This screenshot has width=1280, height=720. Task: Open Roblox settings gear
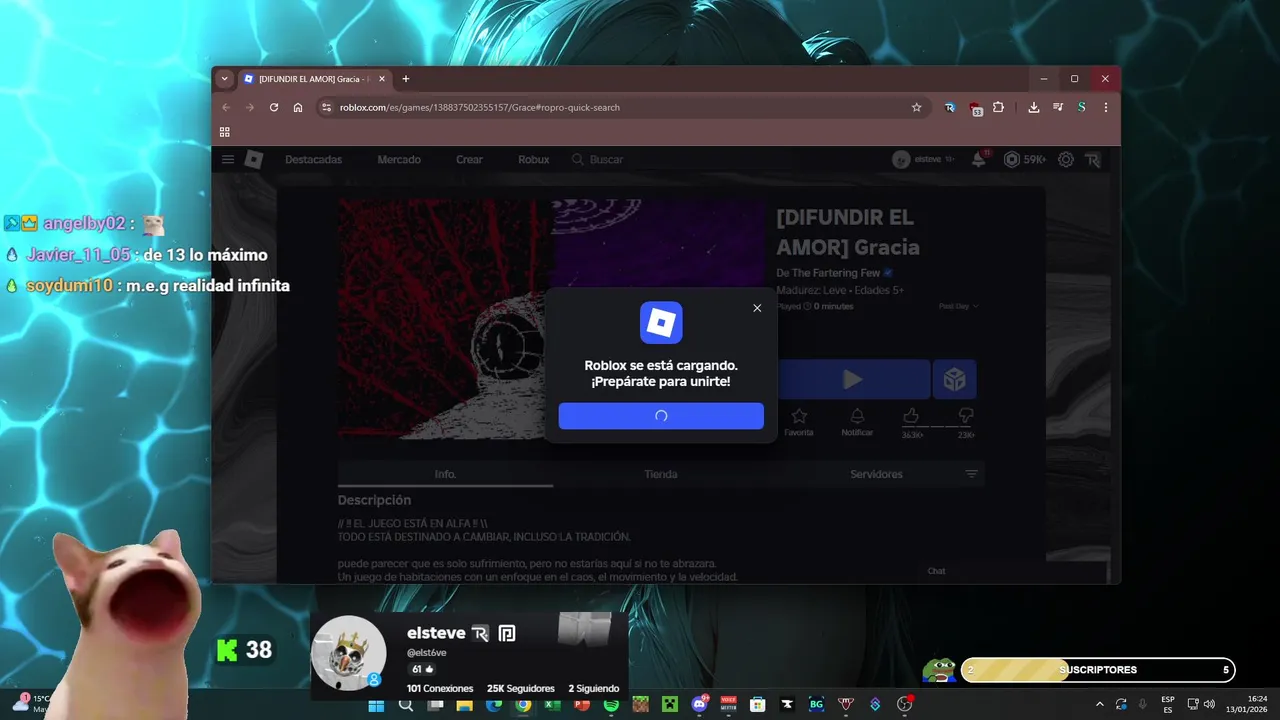point(1066,160)
